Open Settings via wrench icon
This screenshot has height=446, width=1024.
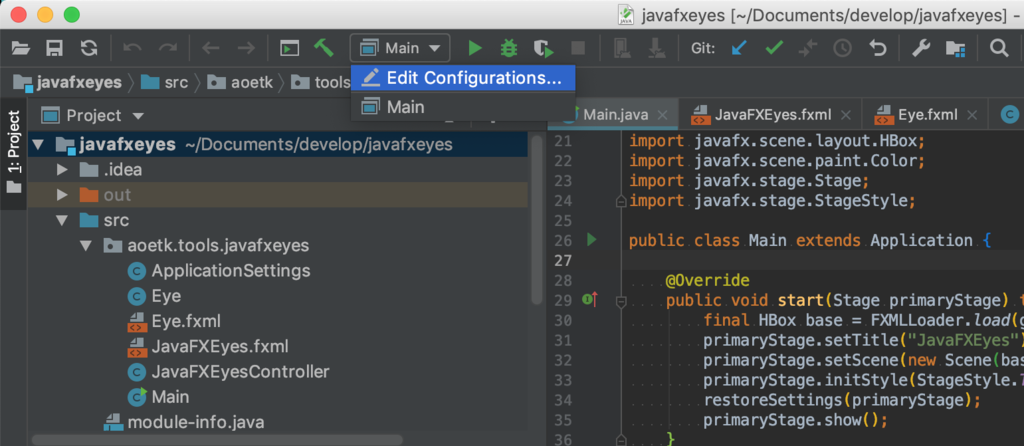click(921, 48)
